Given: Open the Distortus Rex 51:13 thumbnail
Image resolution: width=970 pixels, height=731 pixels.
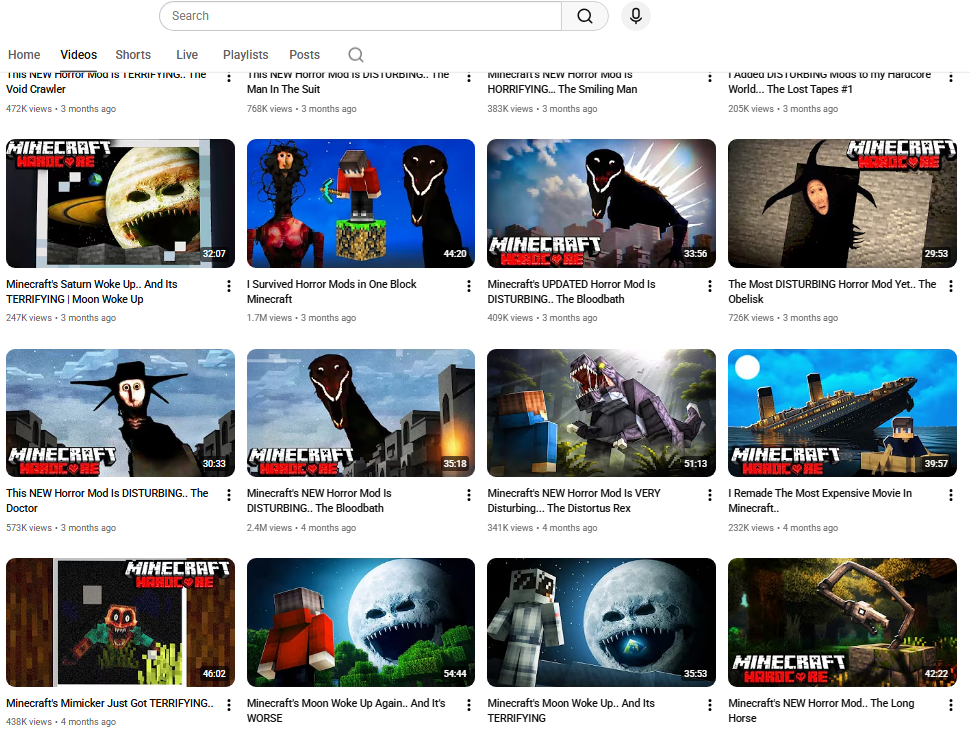Looking at the screenshot, I should tap(601, 413).
